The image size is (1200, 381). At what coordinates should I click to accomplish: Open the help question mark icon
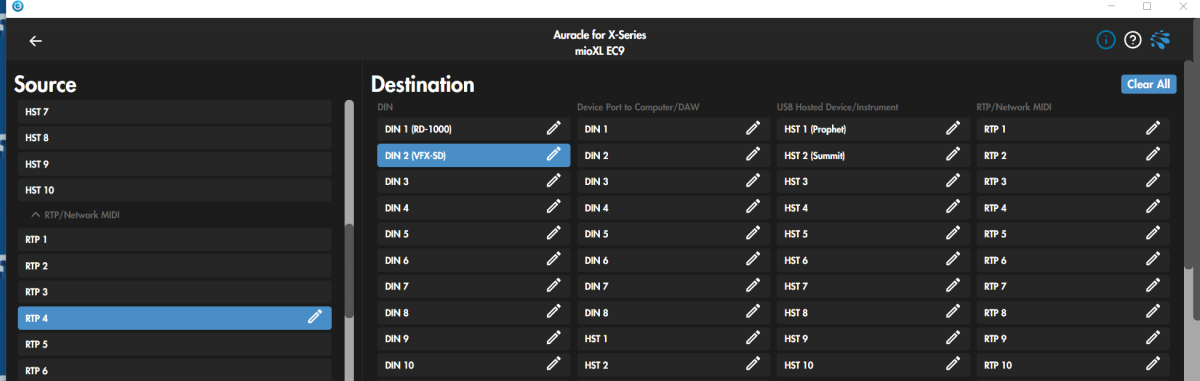pos(1133,40)
